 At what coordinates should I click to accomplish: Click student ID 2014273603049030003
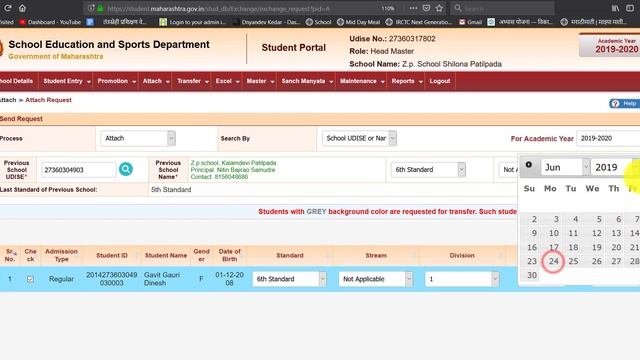click(x=111, y=279)
